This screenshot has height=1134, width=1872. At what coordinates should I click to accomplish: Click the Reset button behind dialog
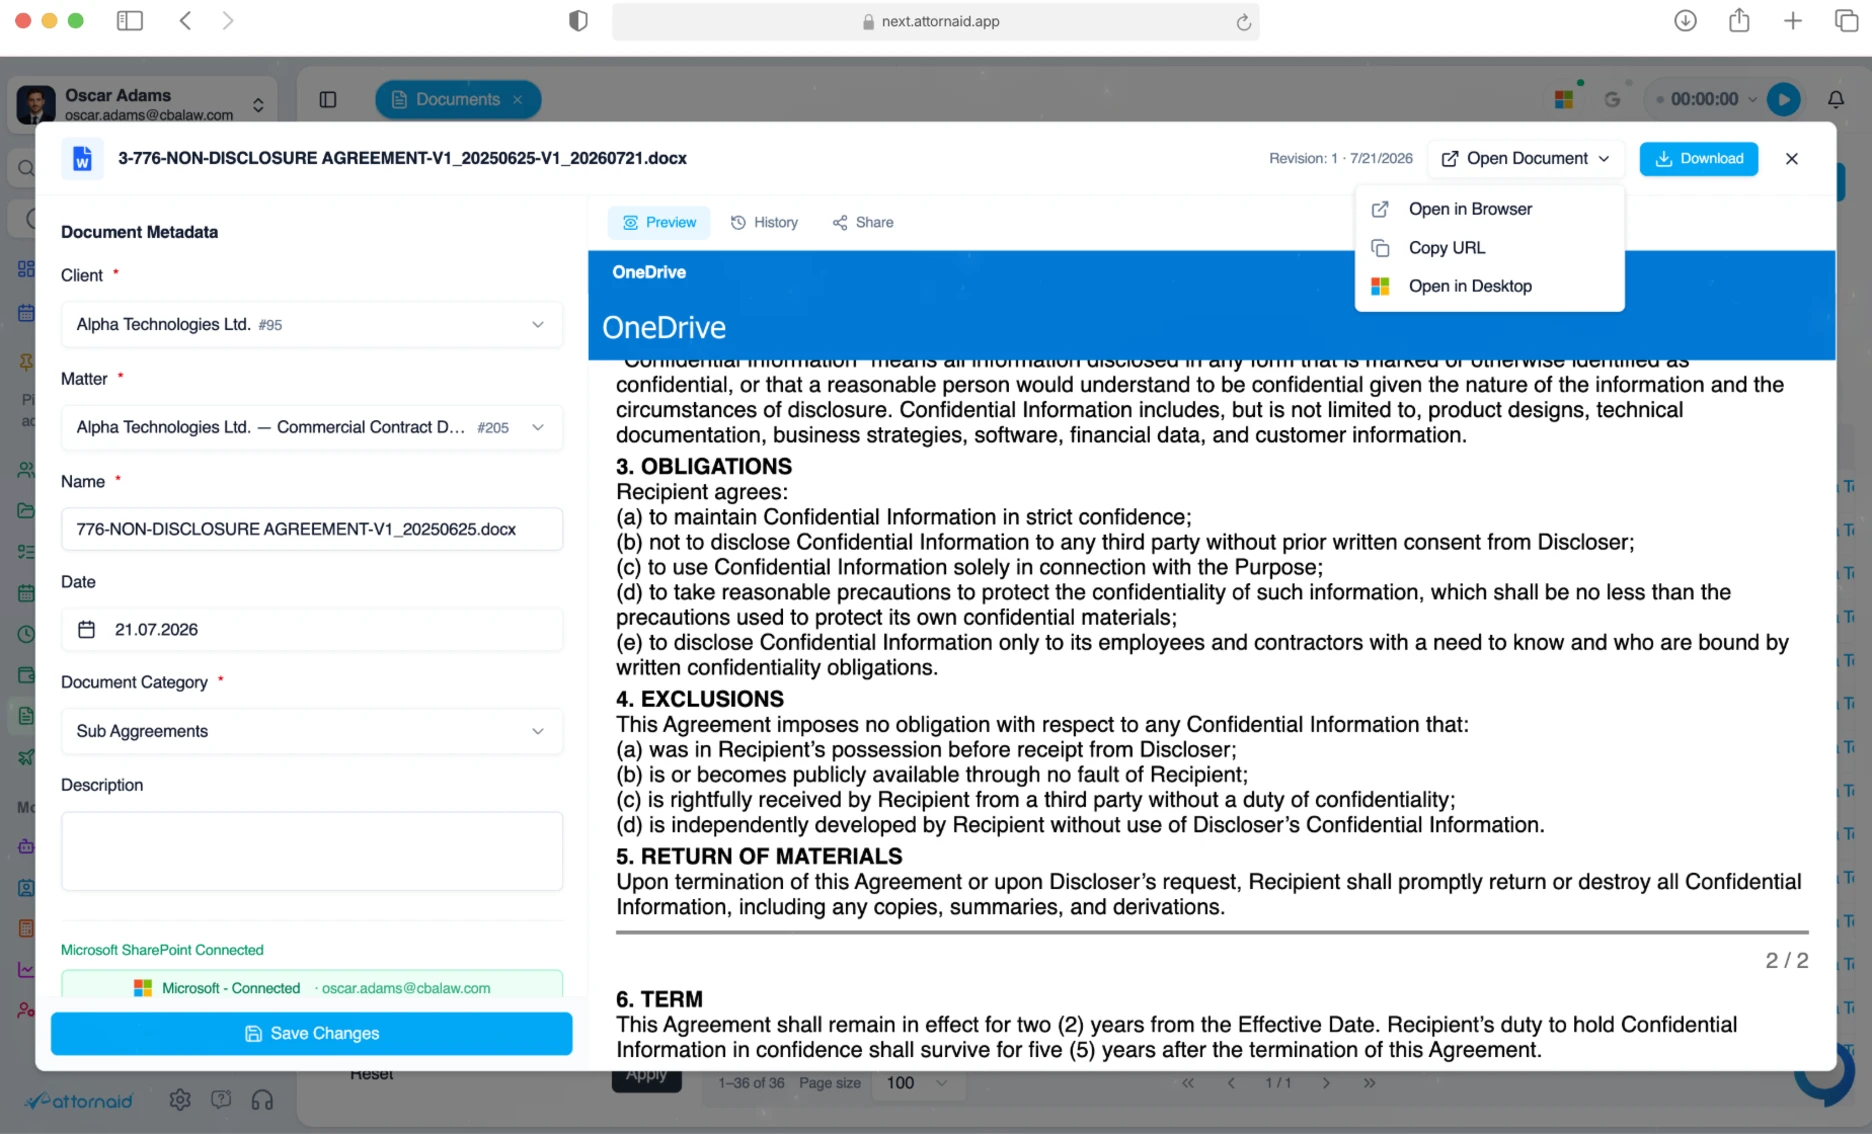coord(372,1075)
